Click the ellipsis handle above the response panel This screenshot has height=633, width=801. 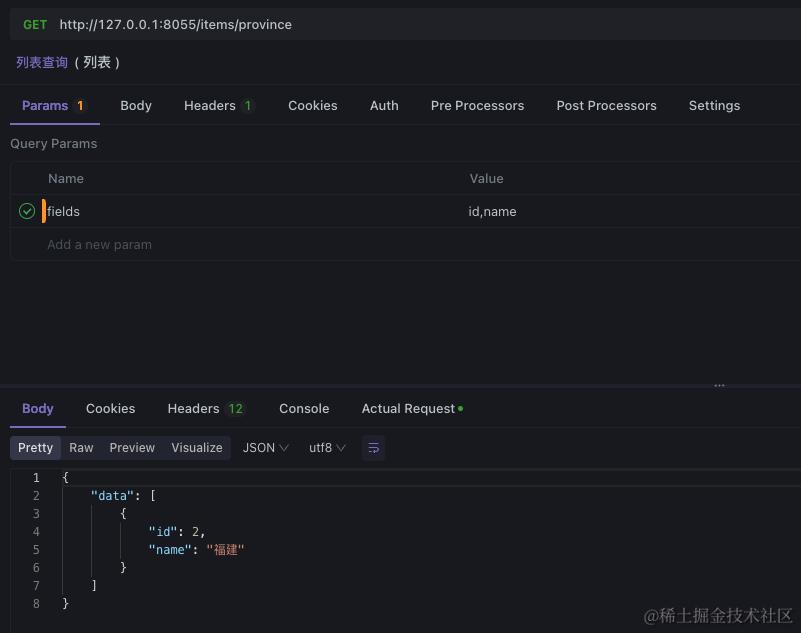719,384
